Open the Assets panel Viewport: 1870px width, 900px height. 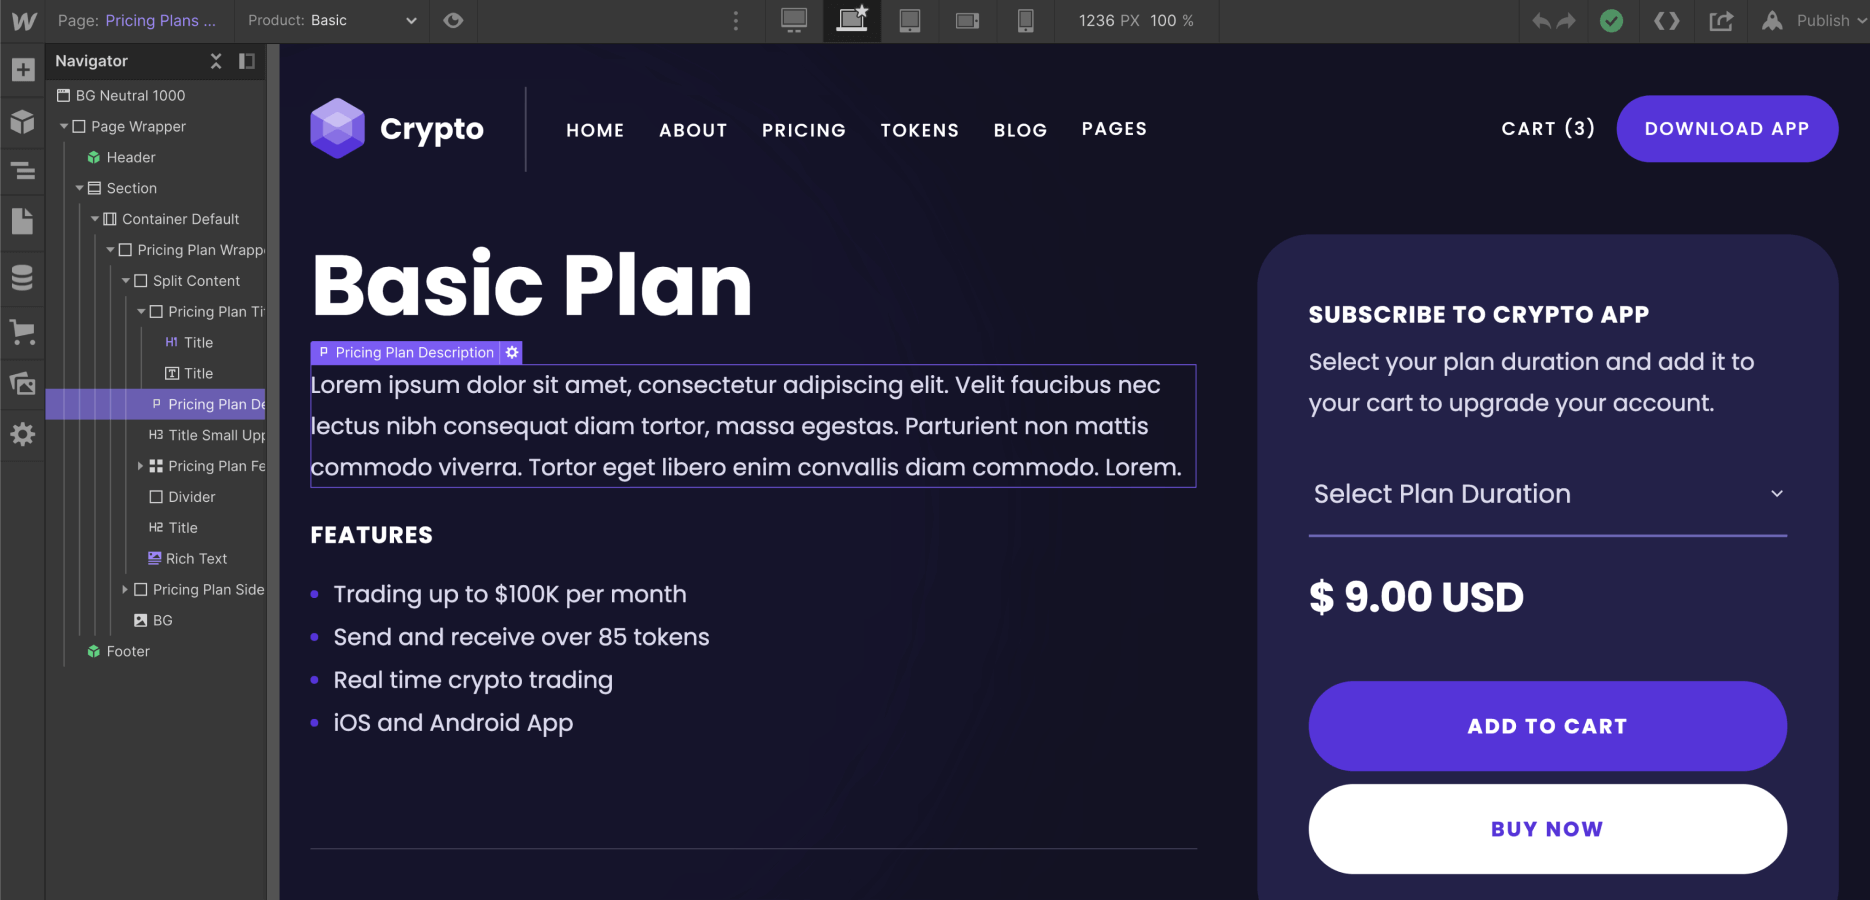[22, 384]
